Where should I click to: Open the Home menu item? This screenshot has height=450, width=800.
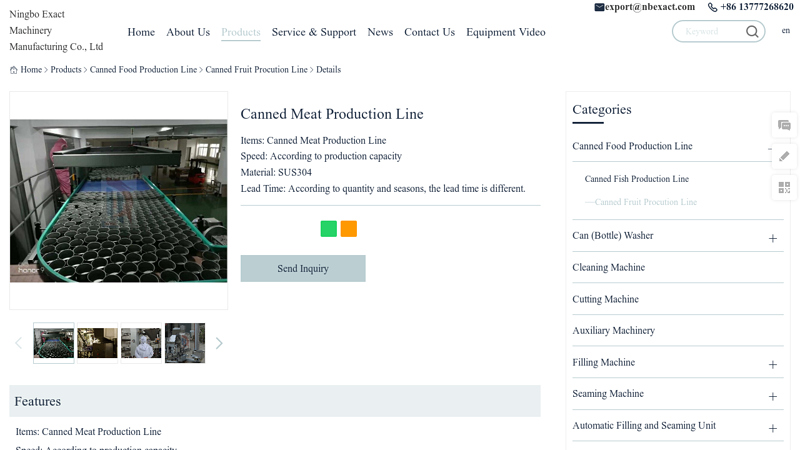(x=141, y=32)
